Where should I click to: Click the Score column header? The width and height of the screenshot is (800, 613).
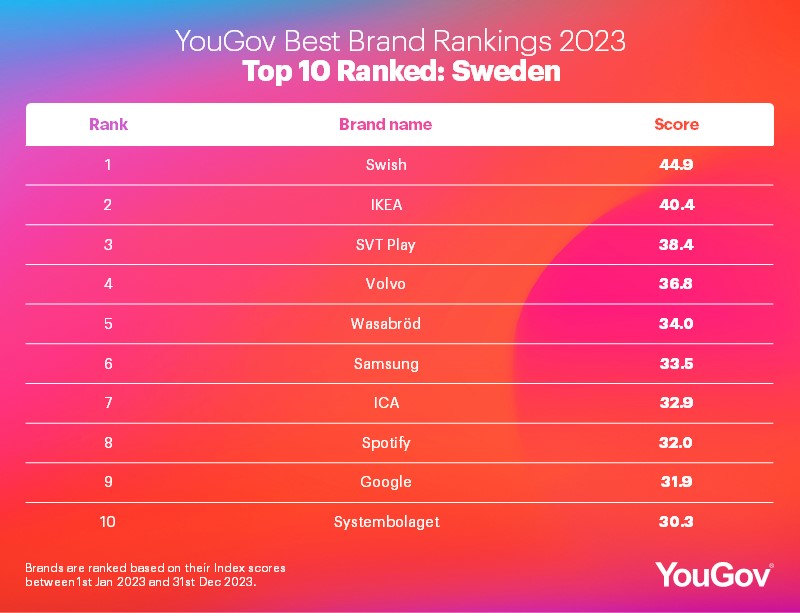tap(676, 125)
